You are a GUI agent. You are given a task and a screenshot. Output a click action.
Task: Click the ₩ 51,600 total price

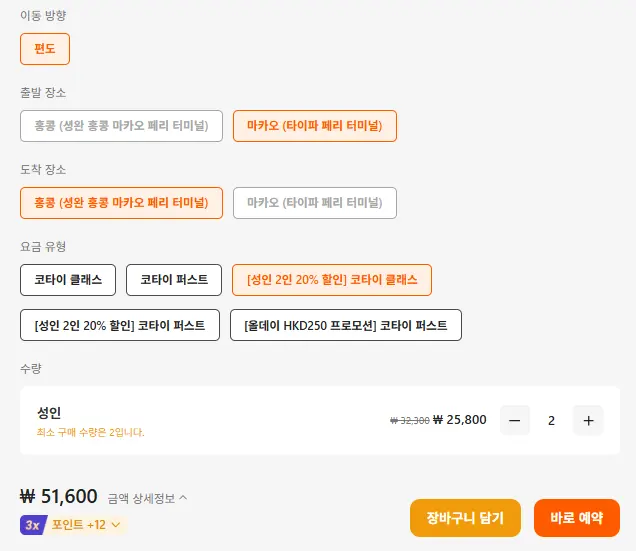coord(59,496)
